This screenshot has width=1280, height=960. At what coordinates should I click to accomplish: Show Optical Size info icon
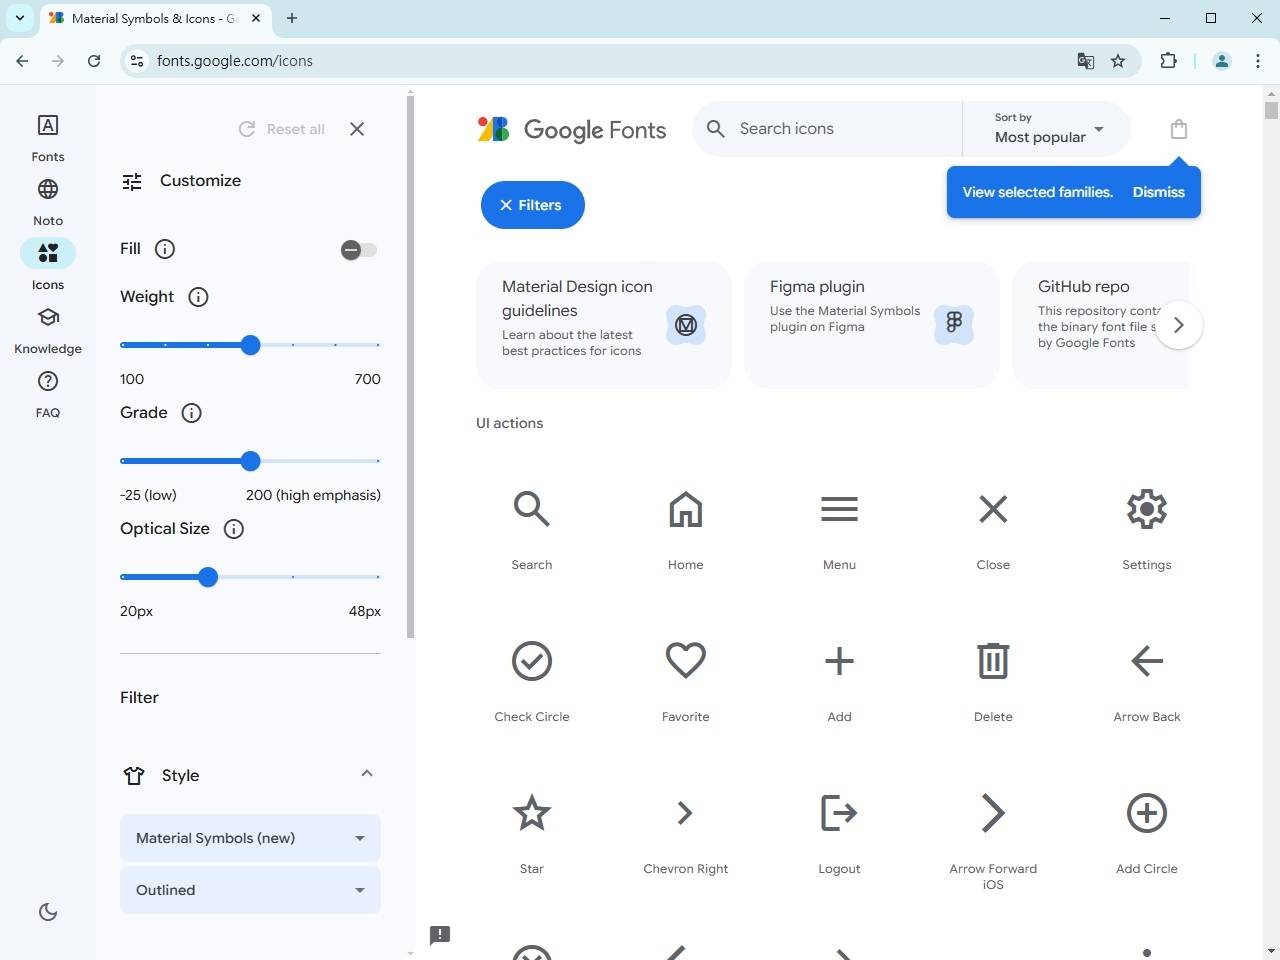(233, 529)
